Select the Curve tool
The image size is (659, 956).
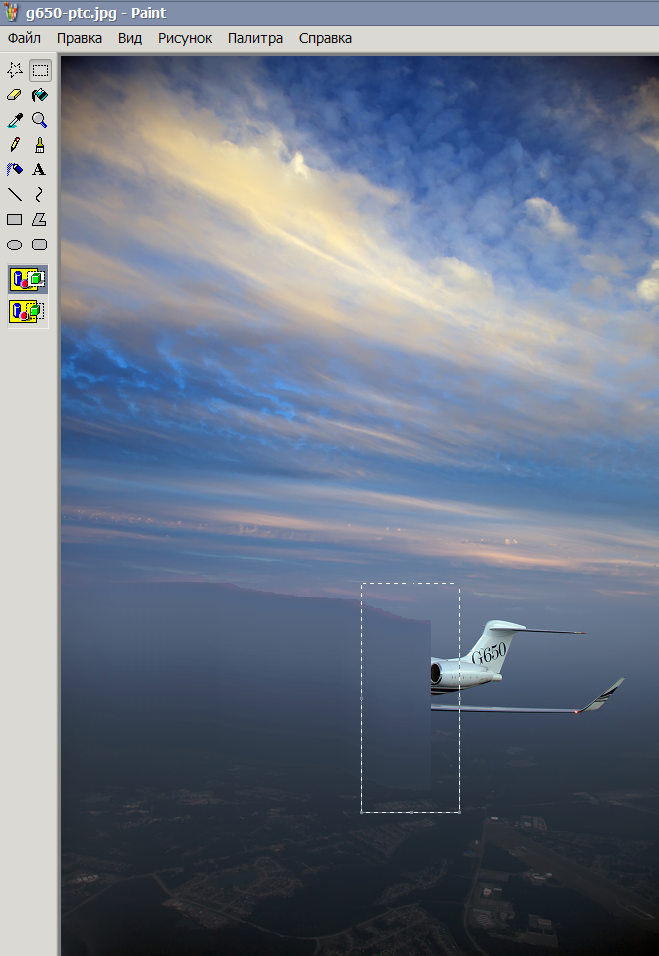[40, 194]
